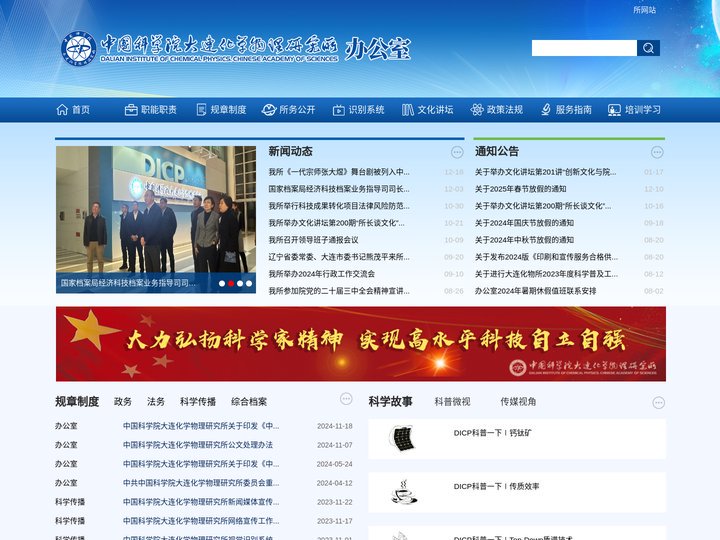Select the fourth carousel slide dot
This screenshot has width=720, height=540.
249,283
